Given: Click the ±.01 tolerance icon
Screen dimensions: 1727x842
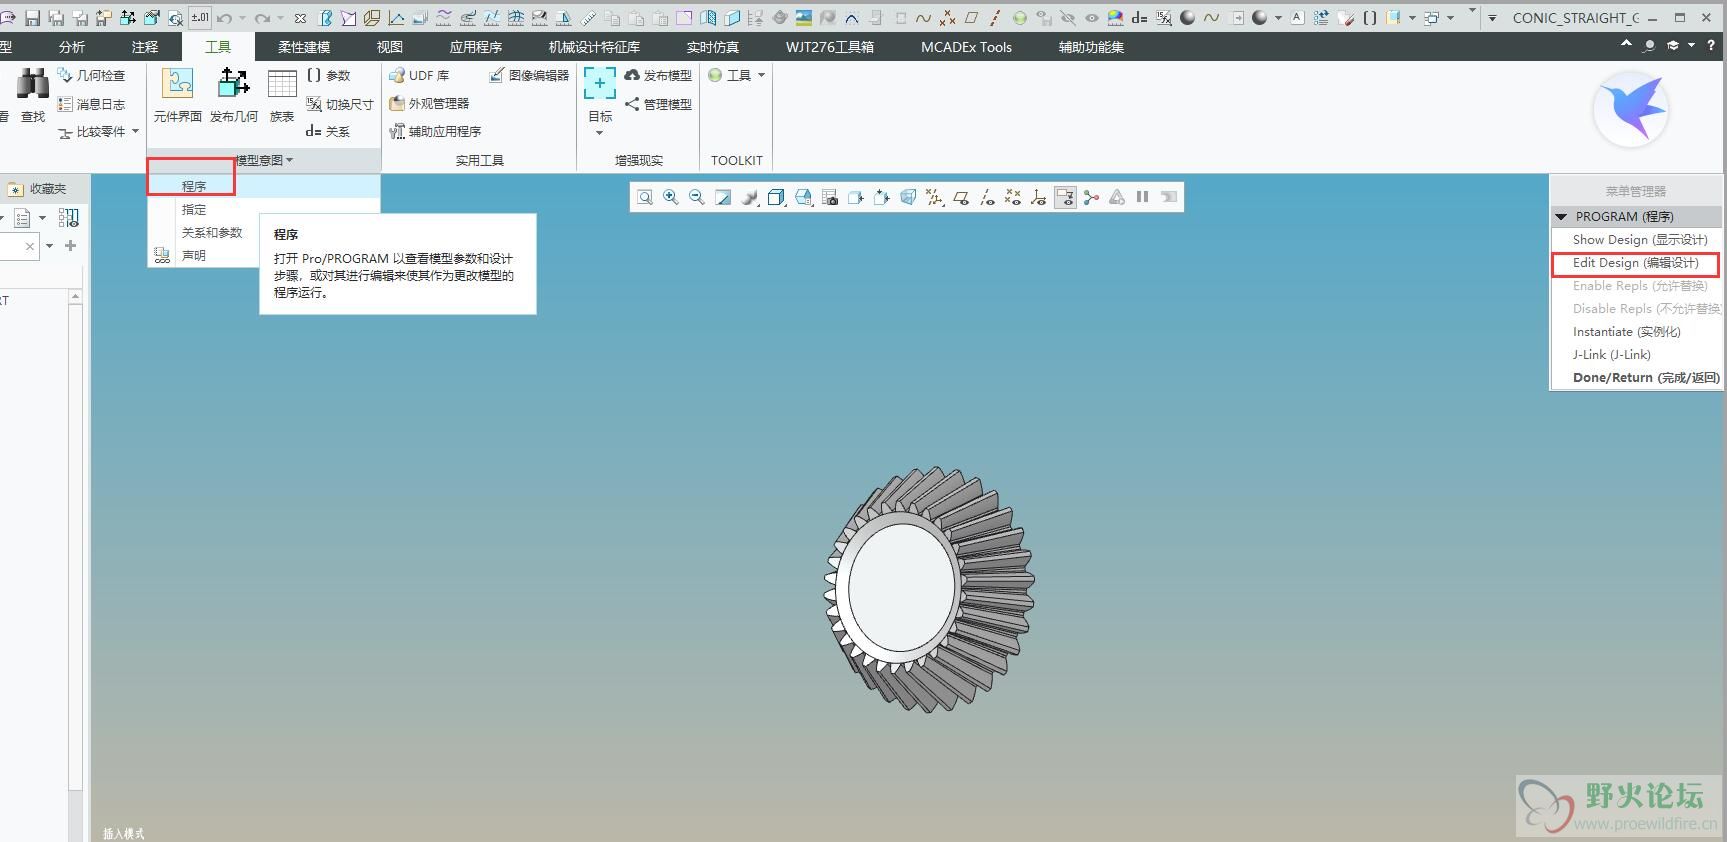Looking at the screenshot, I should pyautogui.click(x=200, y=17).
